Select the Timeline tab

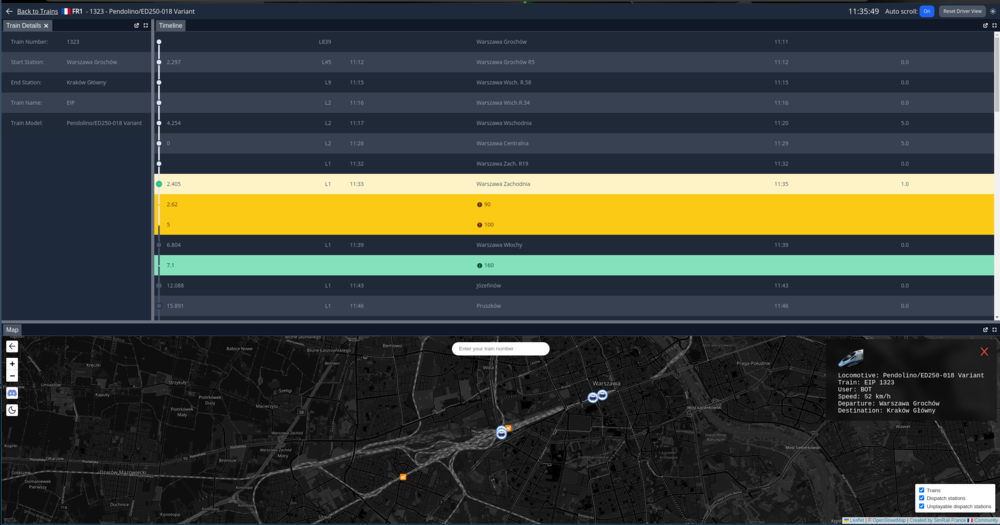tap(171, 25)
